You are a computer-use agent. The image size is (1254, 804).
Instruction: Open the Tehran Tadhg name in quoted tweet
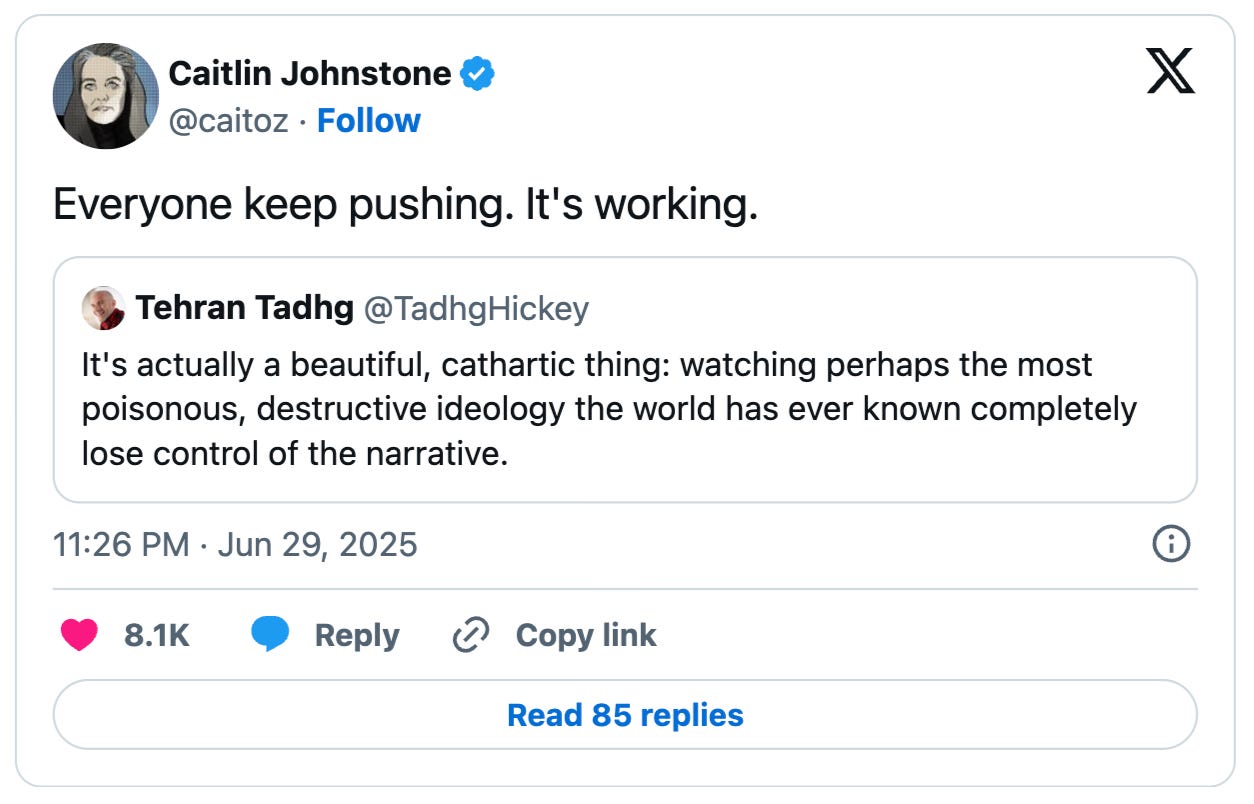pyautogui.click(x=244, y=309)
